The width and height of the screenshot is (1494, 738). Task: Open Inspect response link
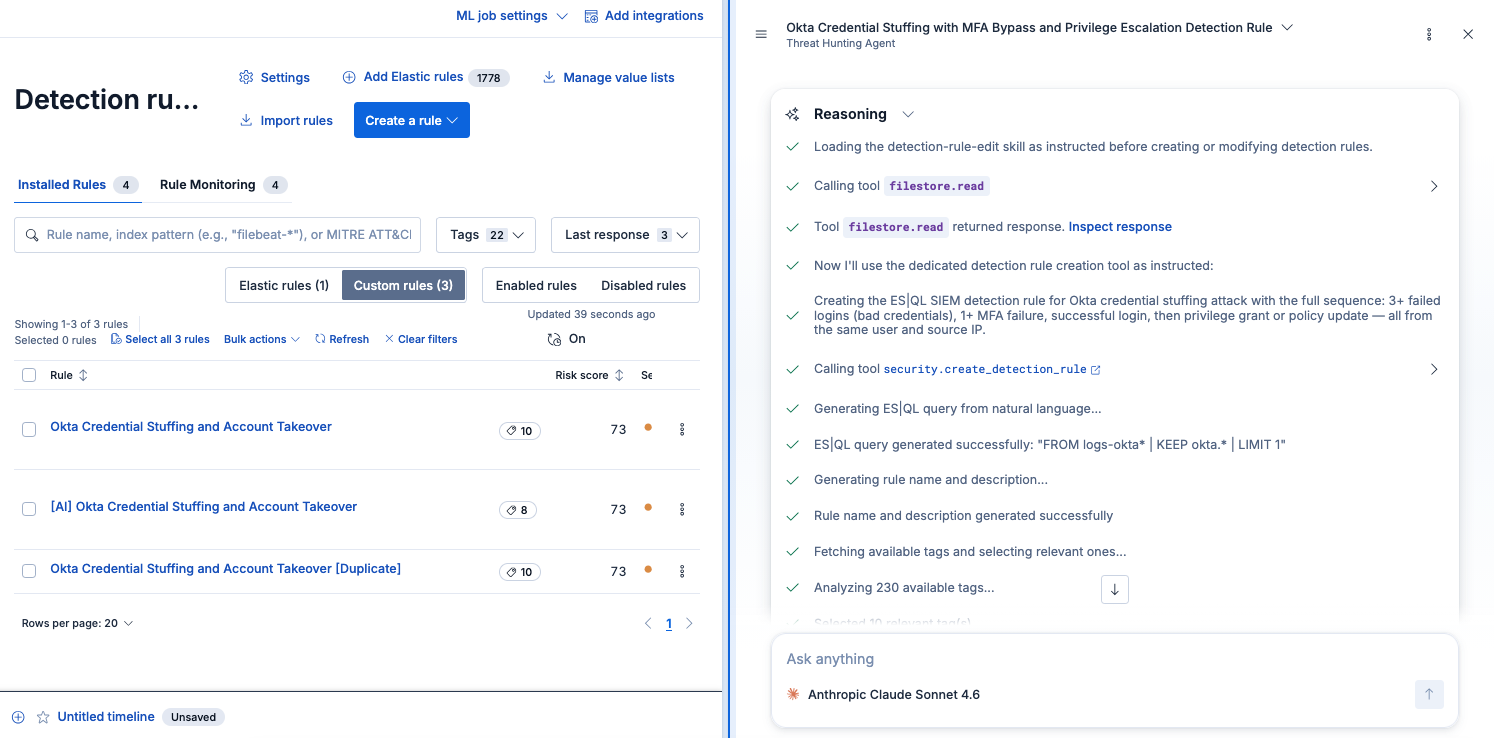1120,227
